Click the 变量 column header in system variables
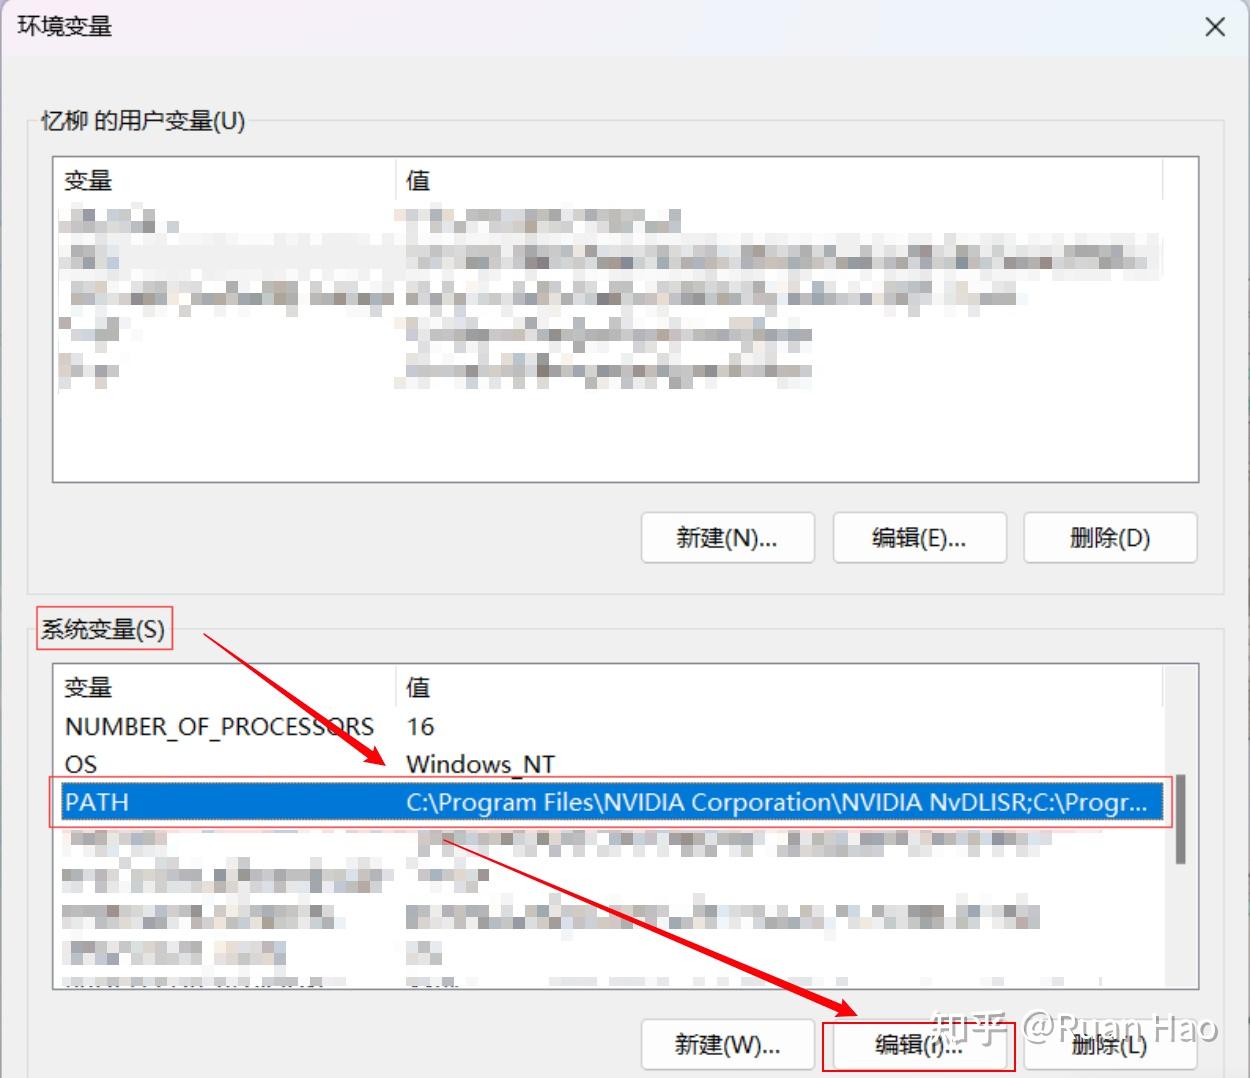 85,688
